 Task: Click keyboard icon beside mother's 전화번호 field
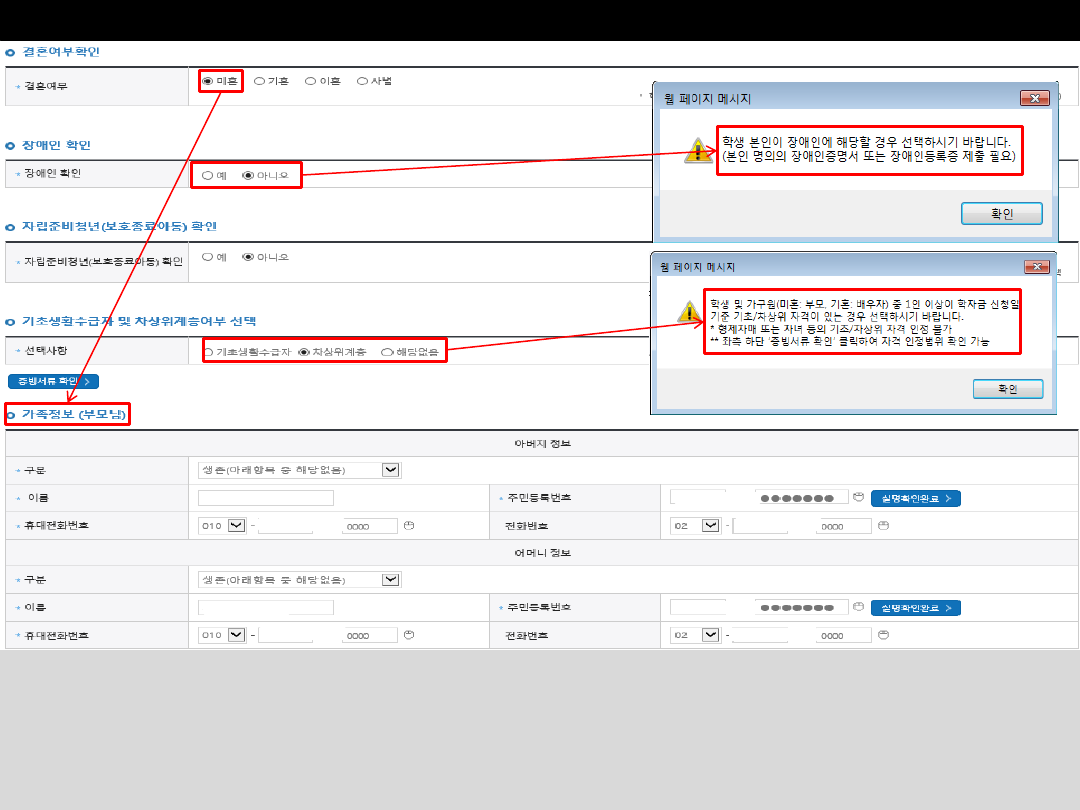click(x=882, y=635)
